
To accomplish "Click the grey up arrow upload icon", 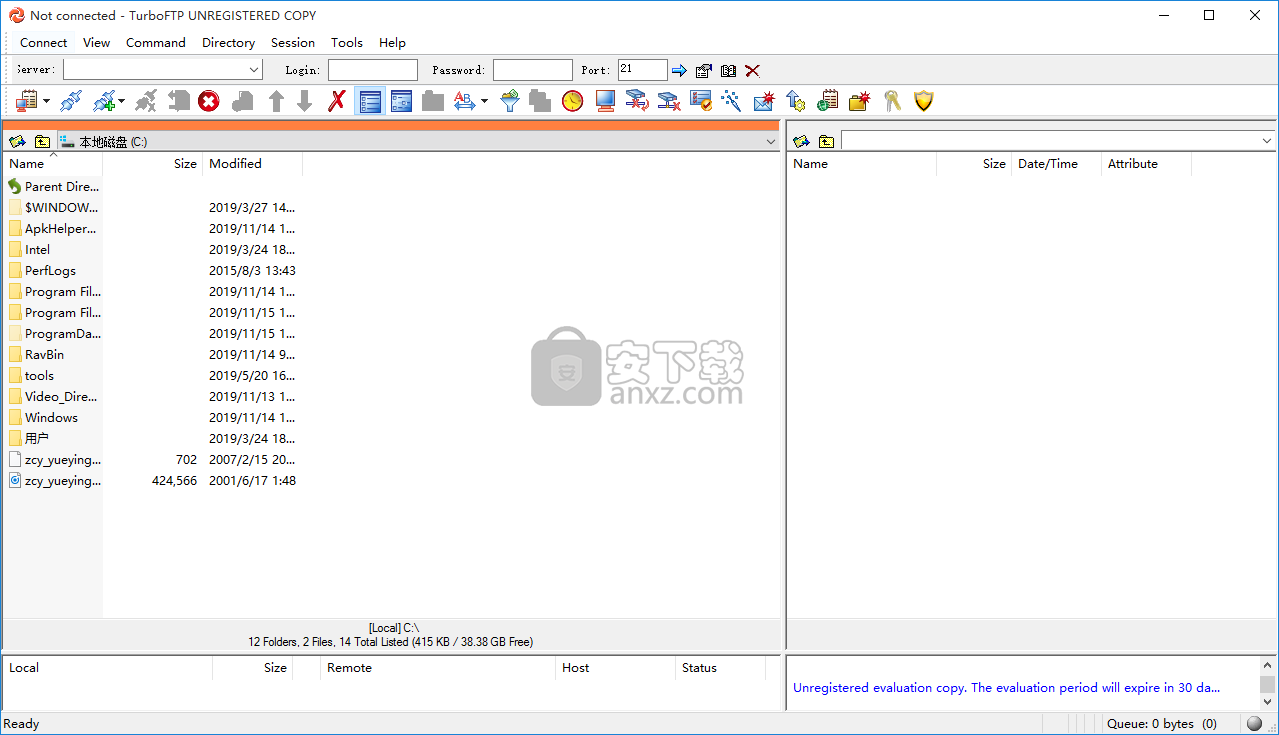I will (276, 101).
